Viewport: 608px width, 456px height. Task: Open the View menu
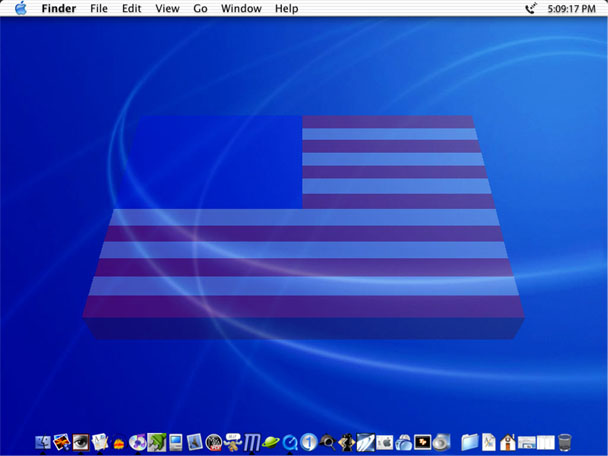pos(167,9)
